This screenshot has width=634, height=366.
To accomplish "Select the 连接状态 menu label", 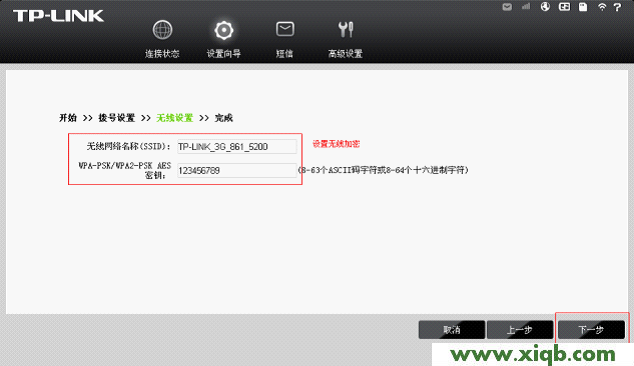I will pyautogui.click(x=162, y=53).
